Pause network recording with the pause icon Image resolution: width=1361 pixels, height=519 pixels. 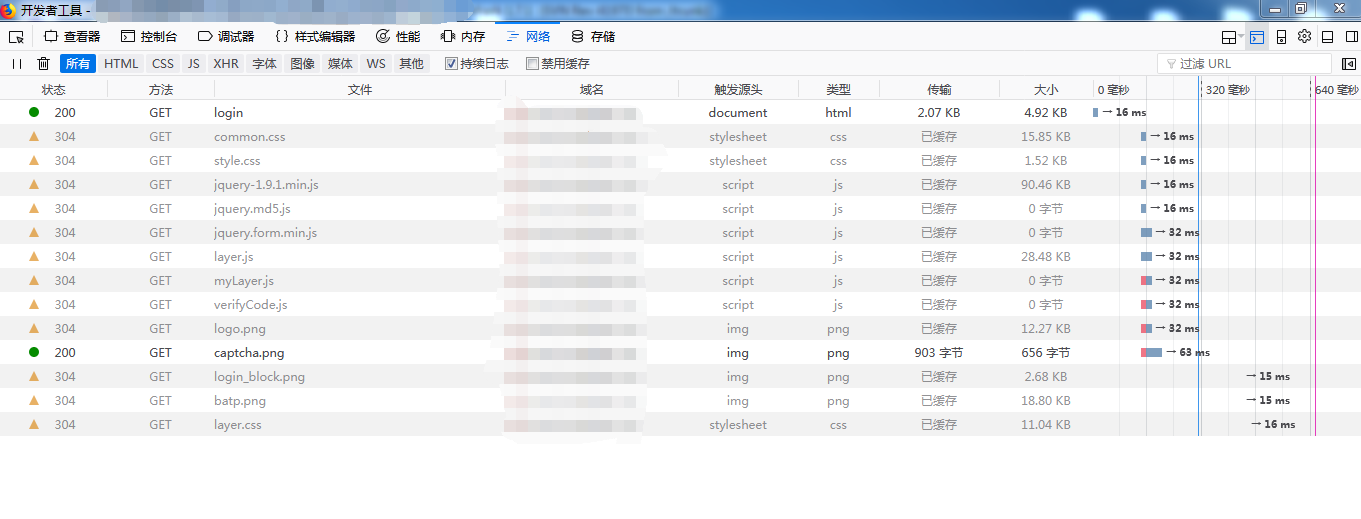tap(17, 64)
